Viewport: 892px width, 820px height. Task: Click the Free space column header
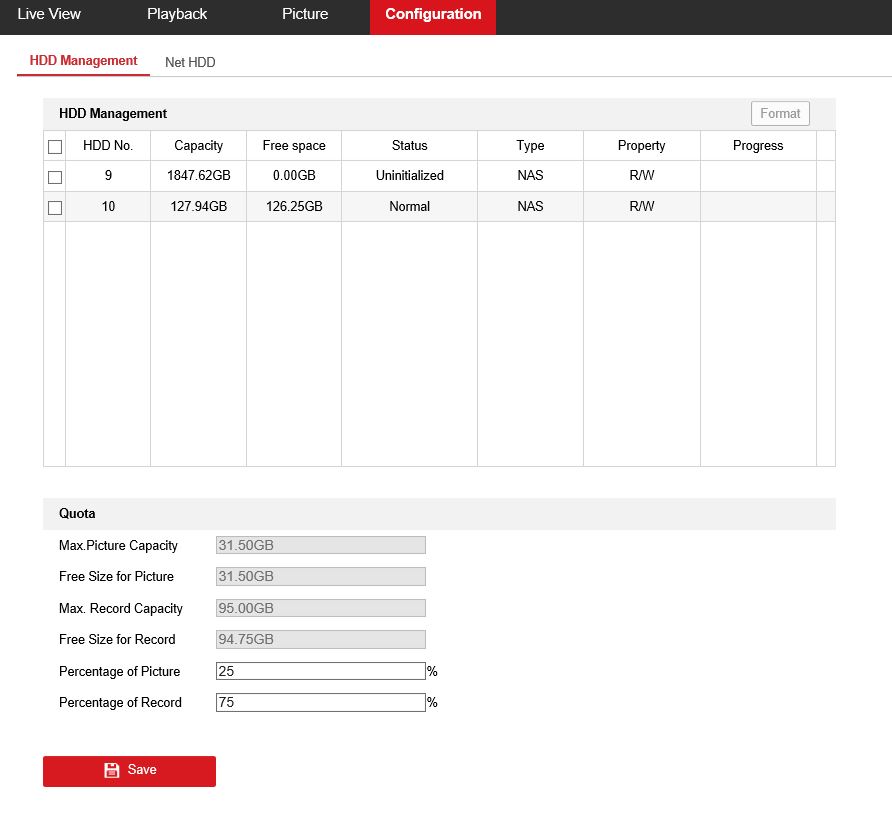294,146
